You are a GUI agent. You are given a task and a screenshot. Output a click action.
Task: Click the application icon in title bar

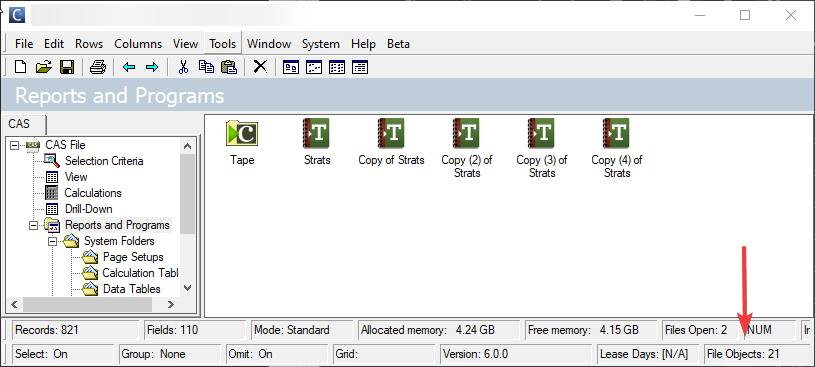coord(17,15)
